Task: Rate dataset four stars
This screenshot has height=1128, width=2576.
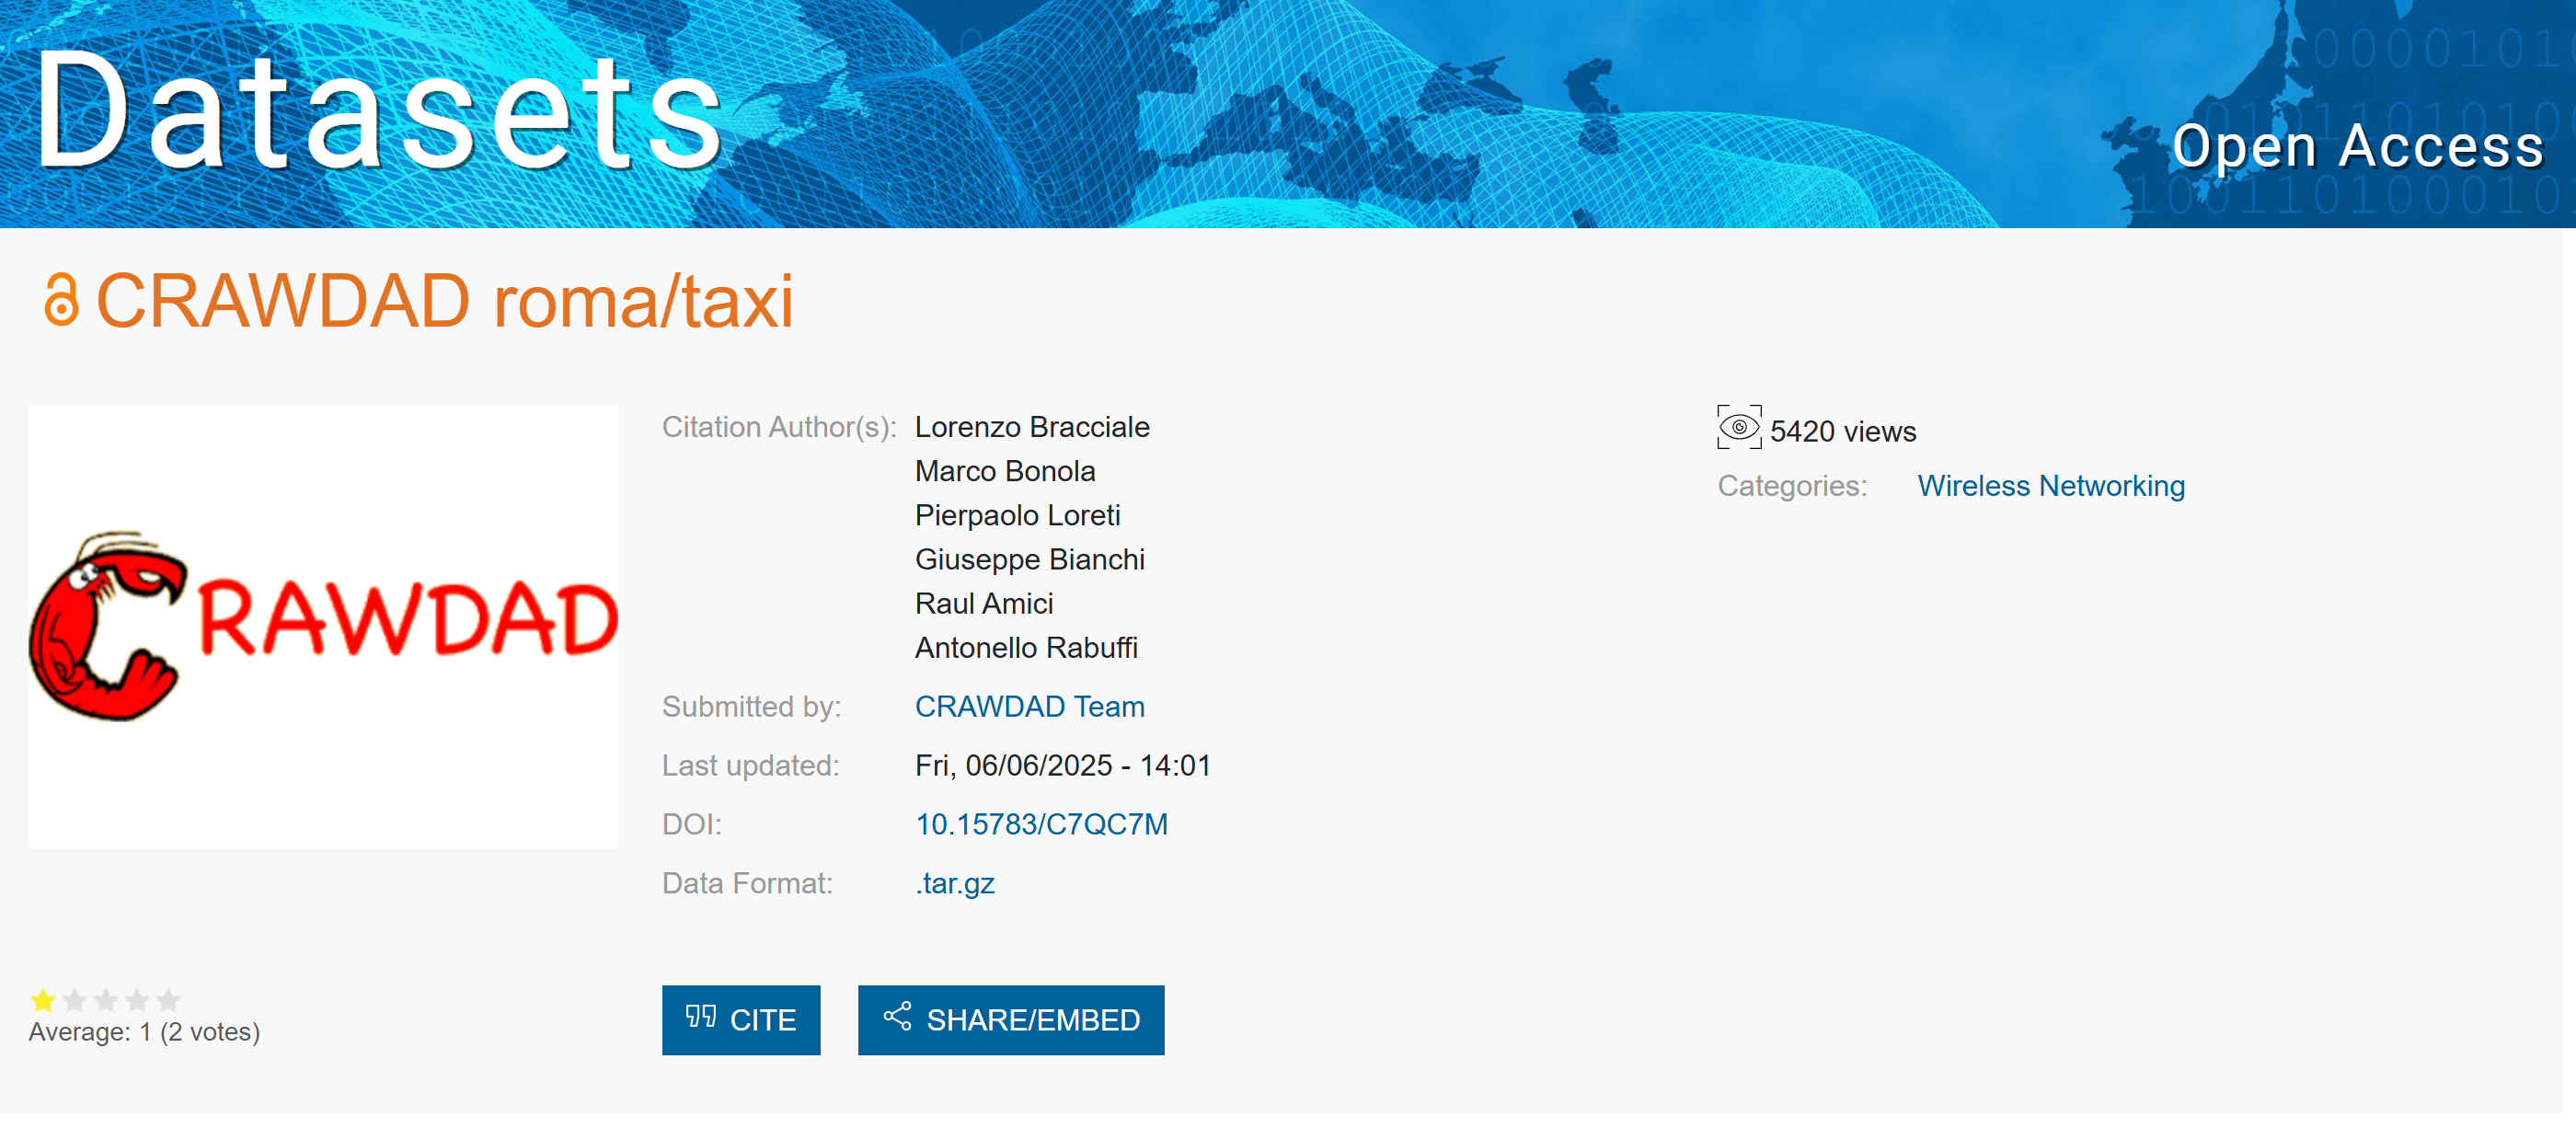Action: [137, 999]
